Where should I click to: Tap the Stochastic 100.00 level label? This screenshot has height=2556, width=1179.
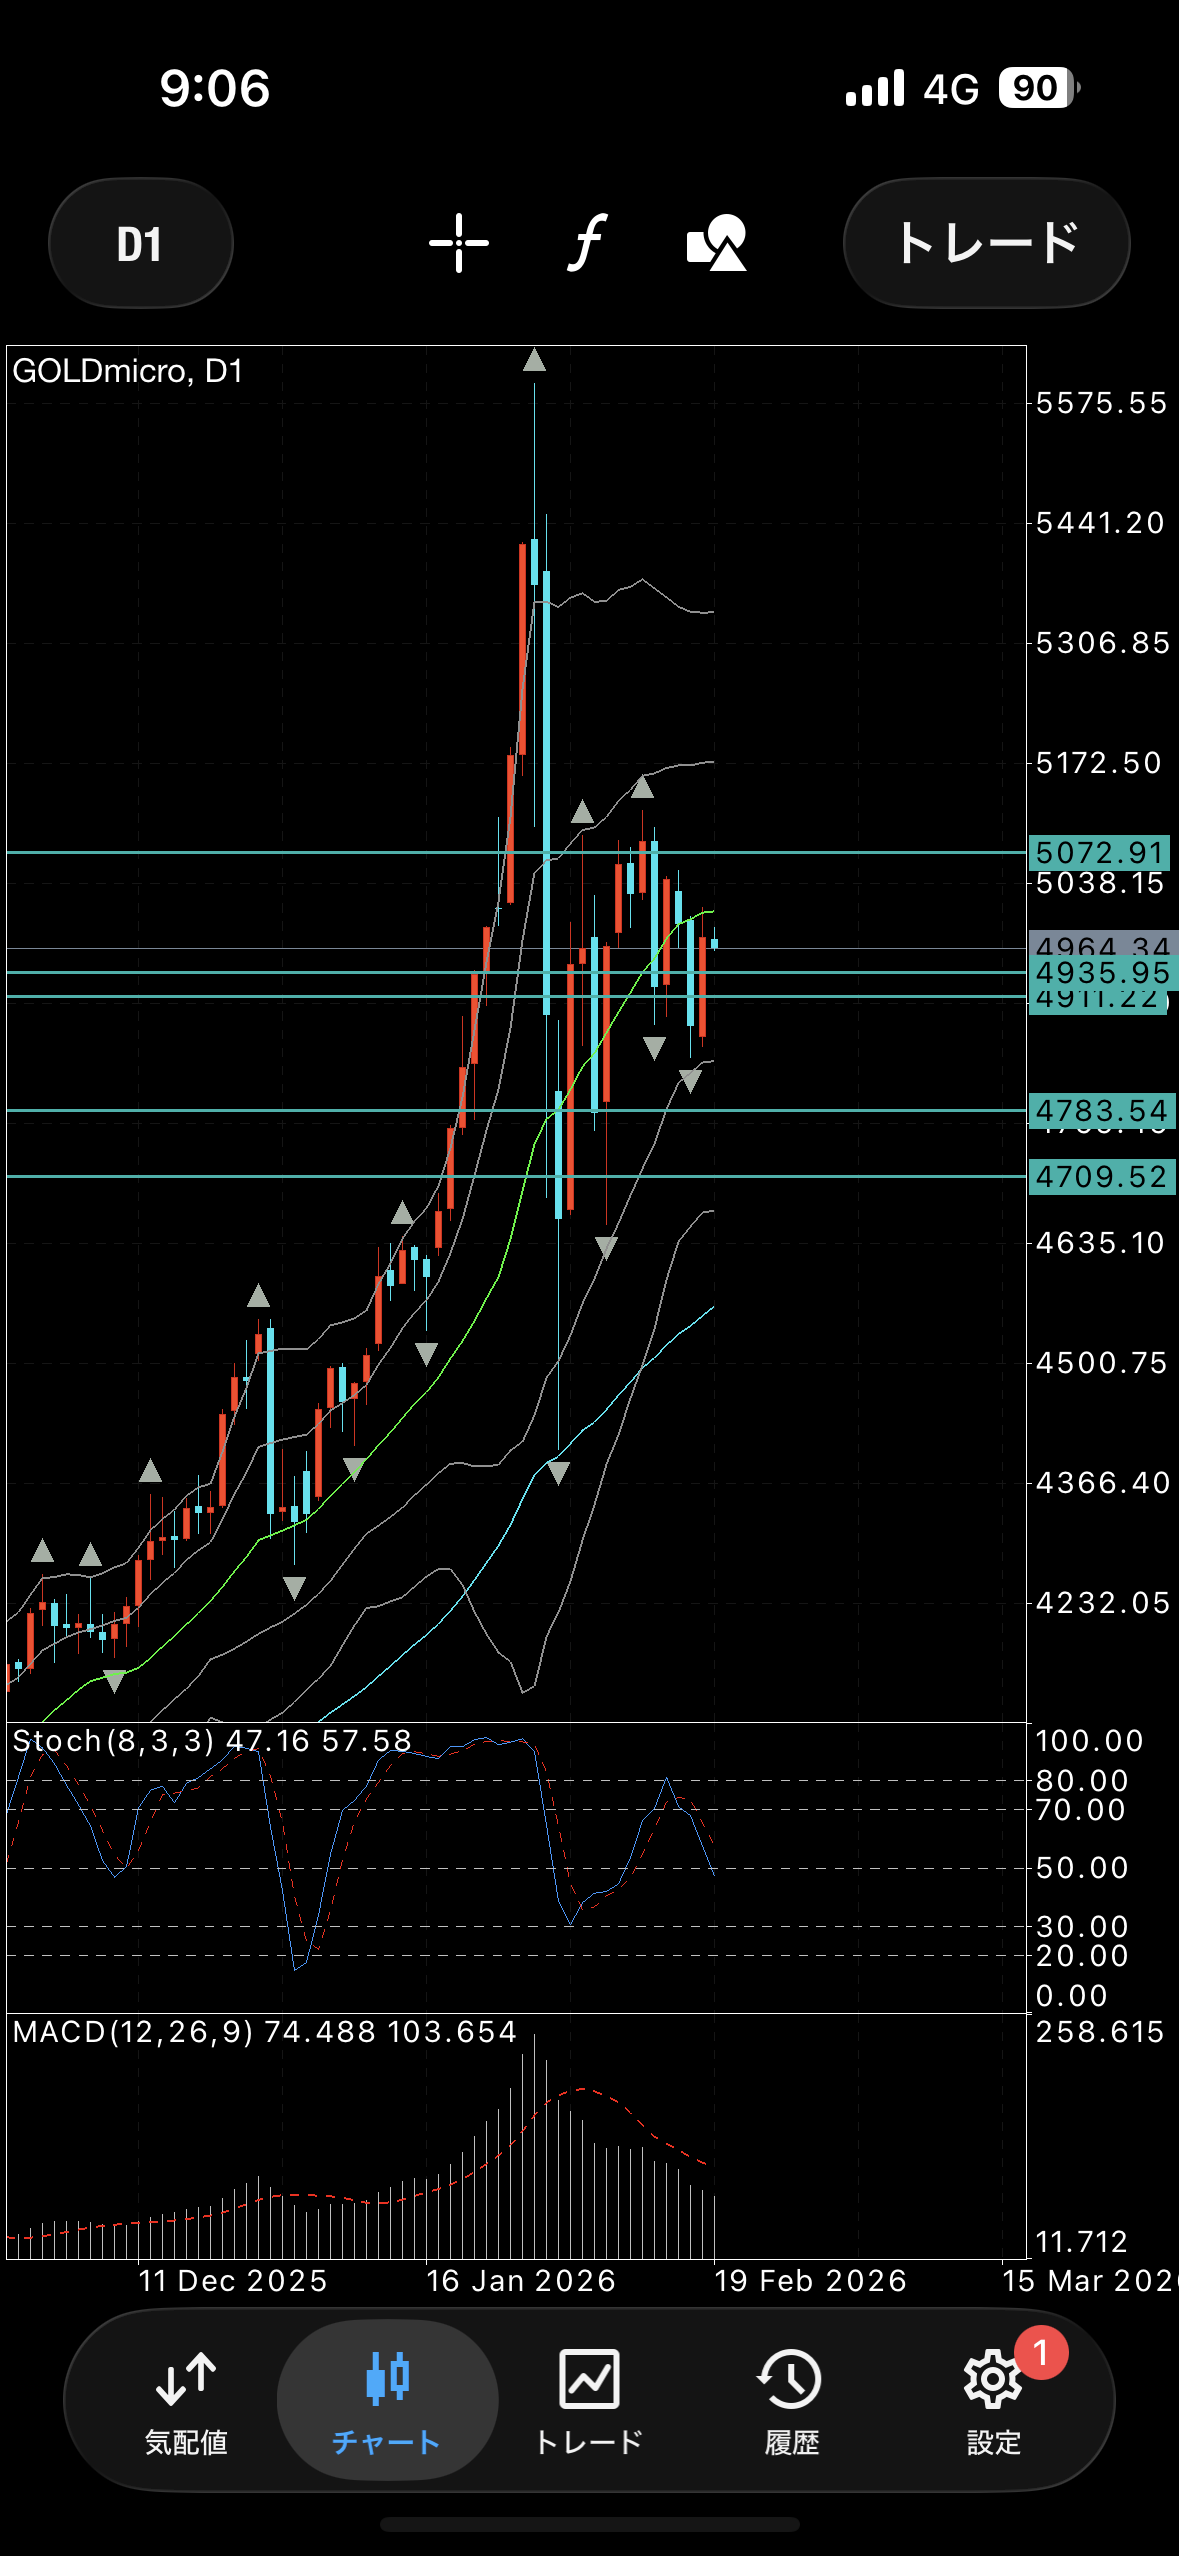click(1089, 1741)
